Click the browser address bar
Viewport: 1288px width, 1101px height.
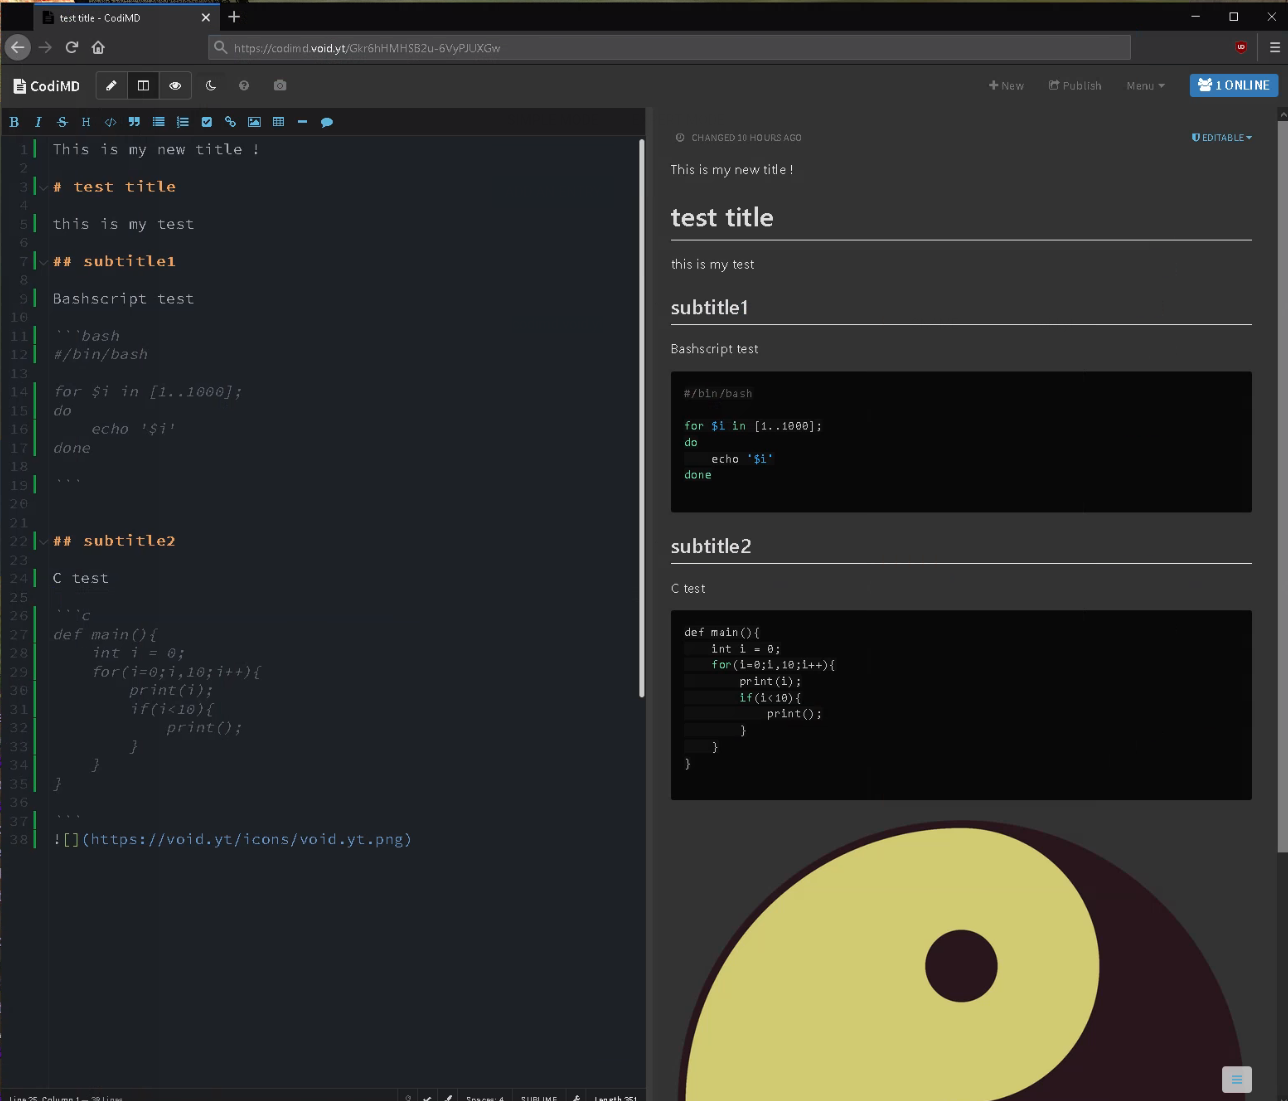point(669,47)
